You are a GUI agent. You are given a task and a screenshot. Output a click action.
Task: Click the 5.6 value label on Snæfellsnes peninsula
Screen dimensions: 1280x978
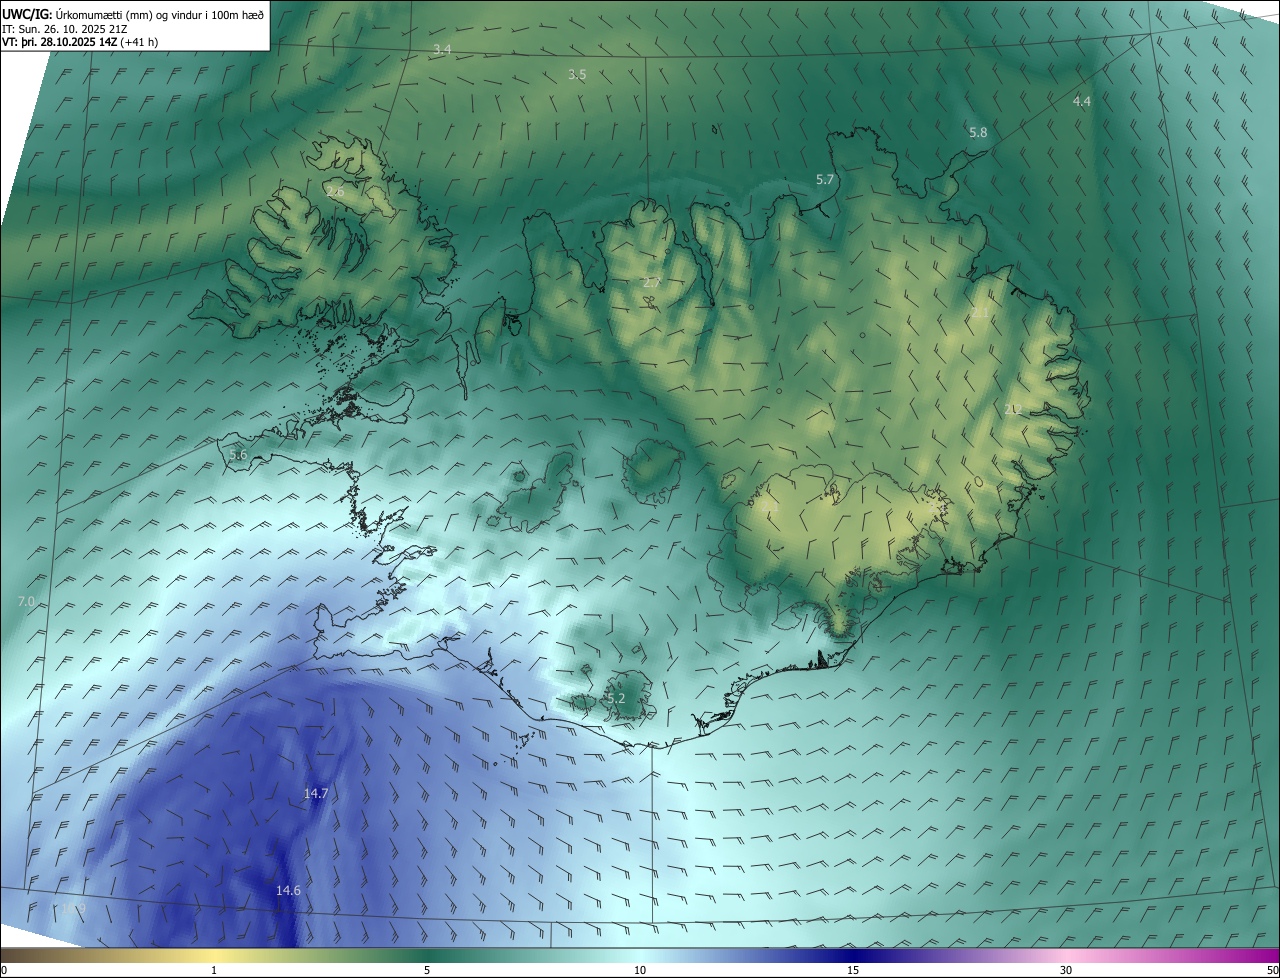click(238, 454)
